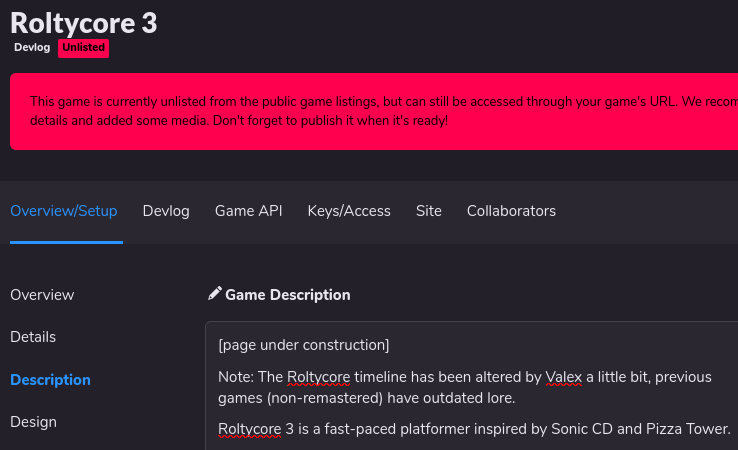Click the red Unlisted badge
The width and height of the screenshot is (738, 450).
pos(84,48)
